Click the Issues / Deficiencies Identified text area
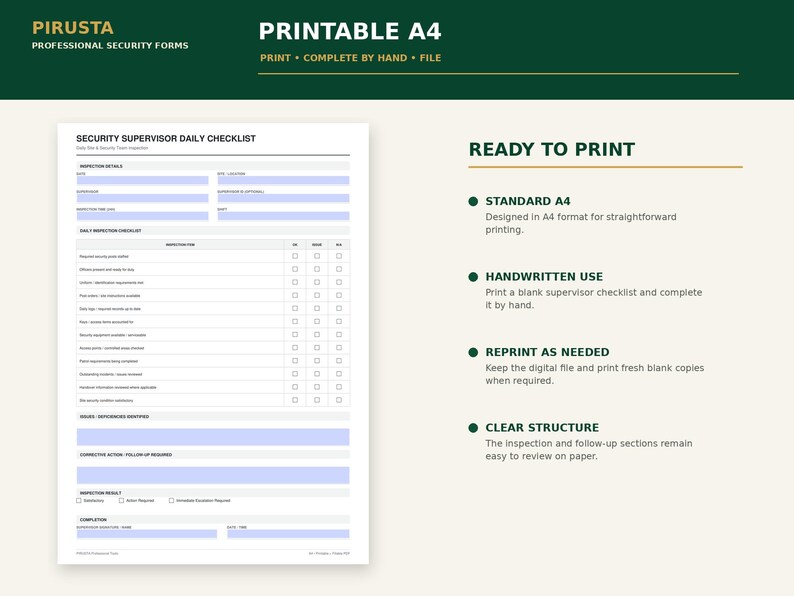Screen dimensions: 794x596 [x=213, y=437]
